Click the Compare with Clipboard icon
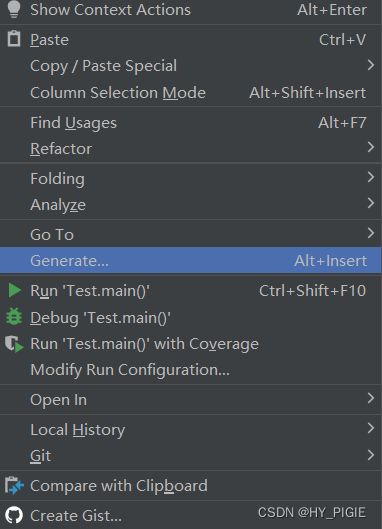The width and height of the screenshot is (382, 529). pos(15,485)
